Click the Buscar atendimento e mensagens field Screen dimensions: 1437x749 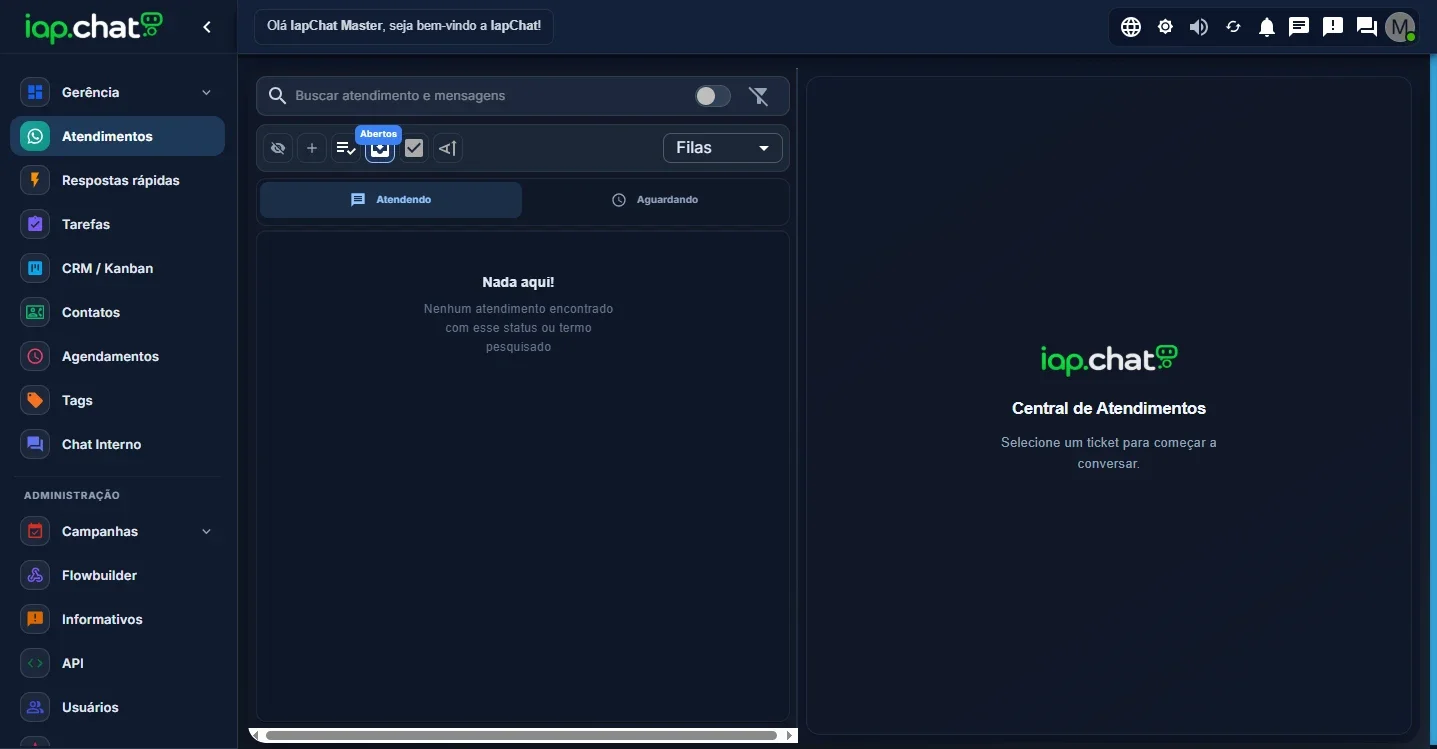point(490,96)
